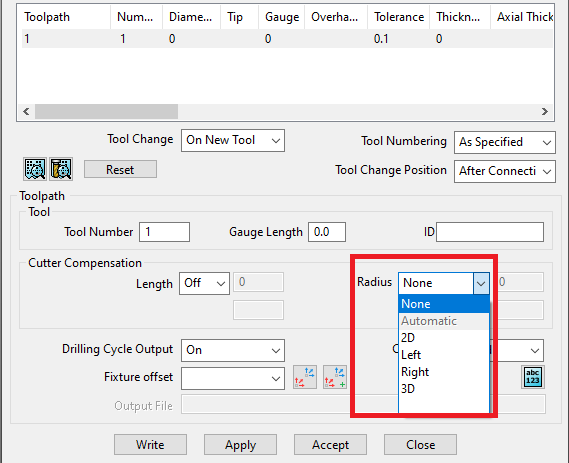Click the Apply button
The width and height of the screenshot is (569, 463).
pyautogui.click(x=240, y=444)
